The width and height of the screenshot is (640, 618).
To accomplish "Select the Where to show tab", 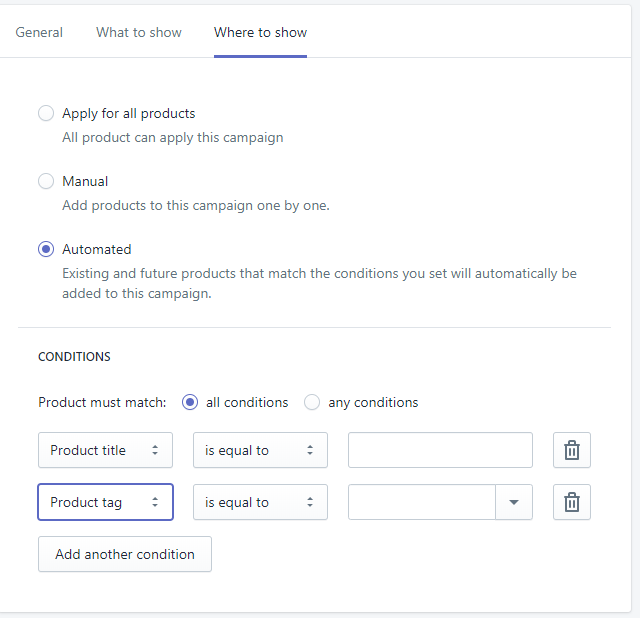I will [x=260, y=32].
